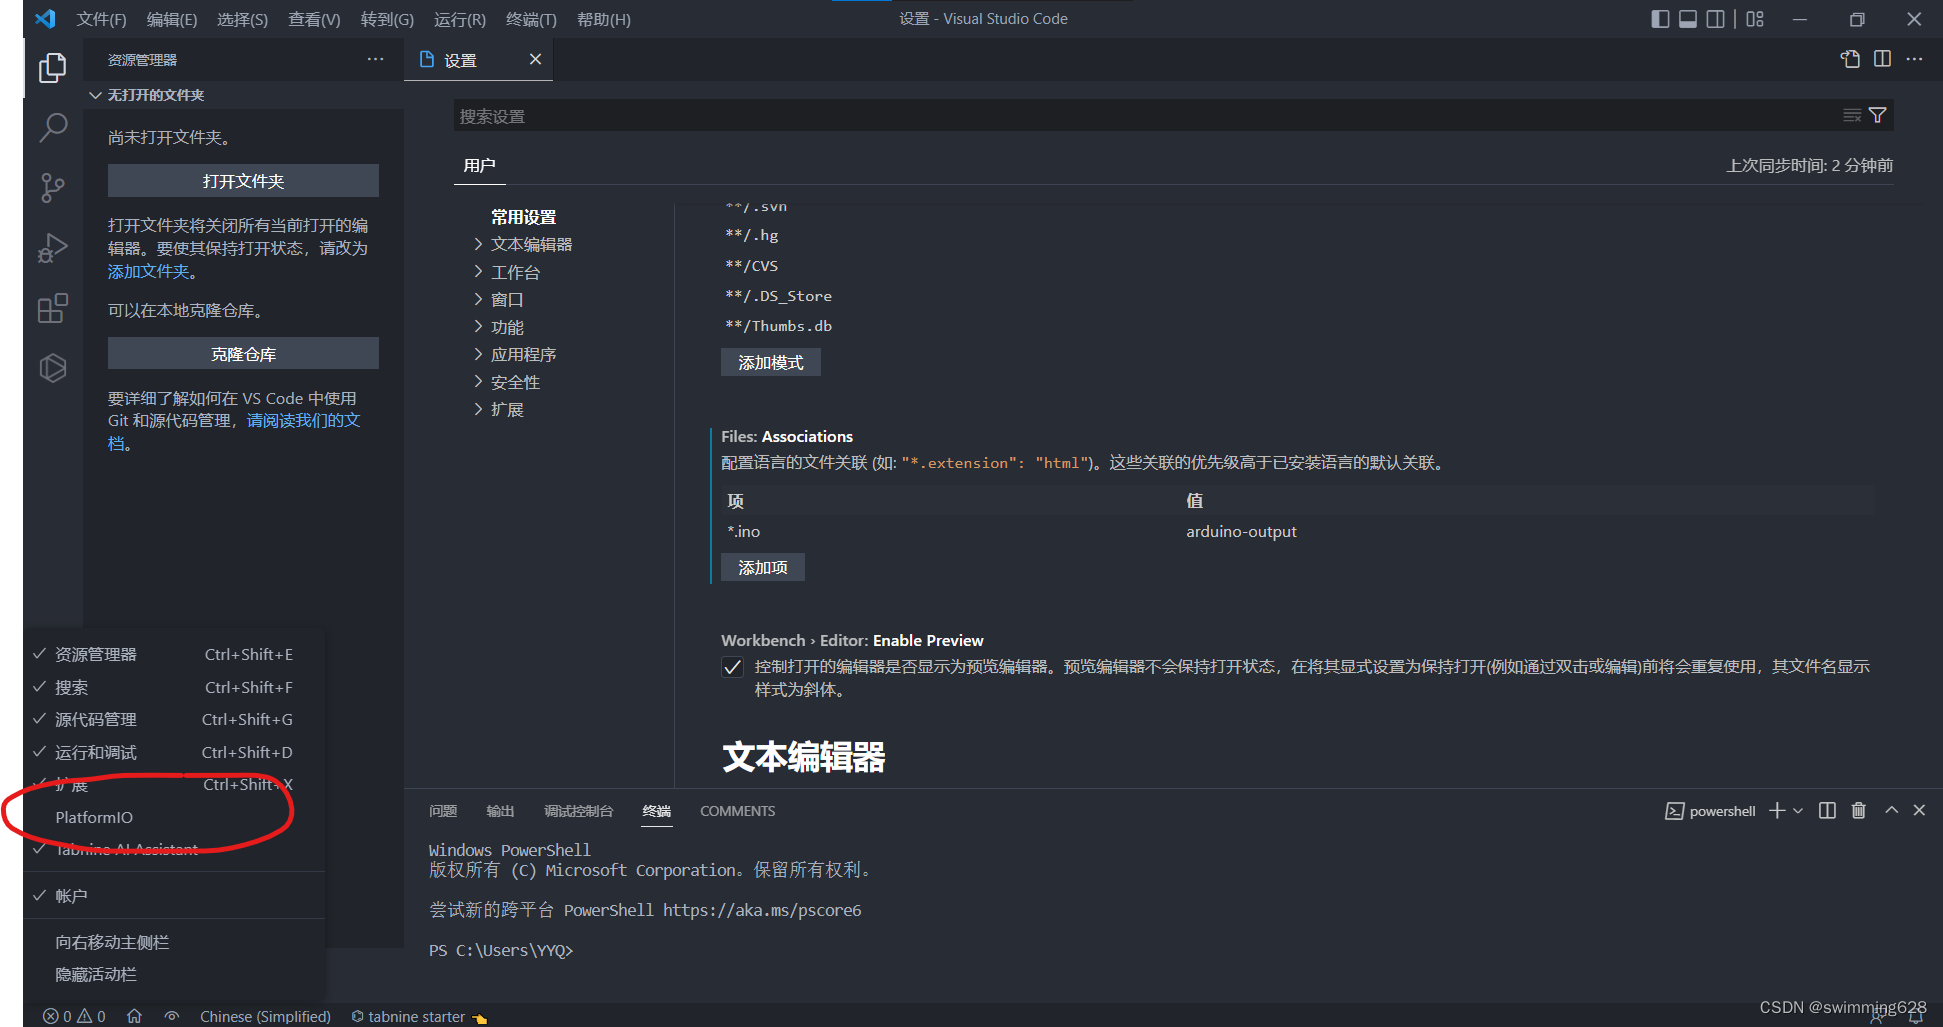Open terminal launch profile dropdown arrow
Image resolution: width=1943 pixels, height=1027 pixels.
(x=1798, y=810)
